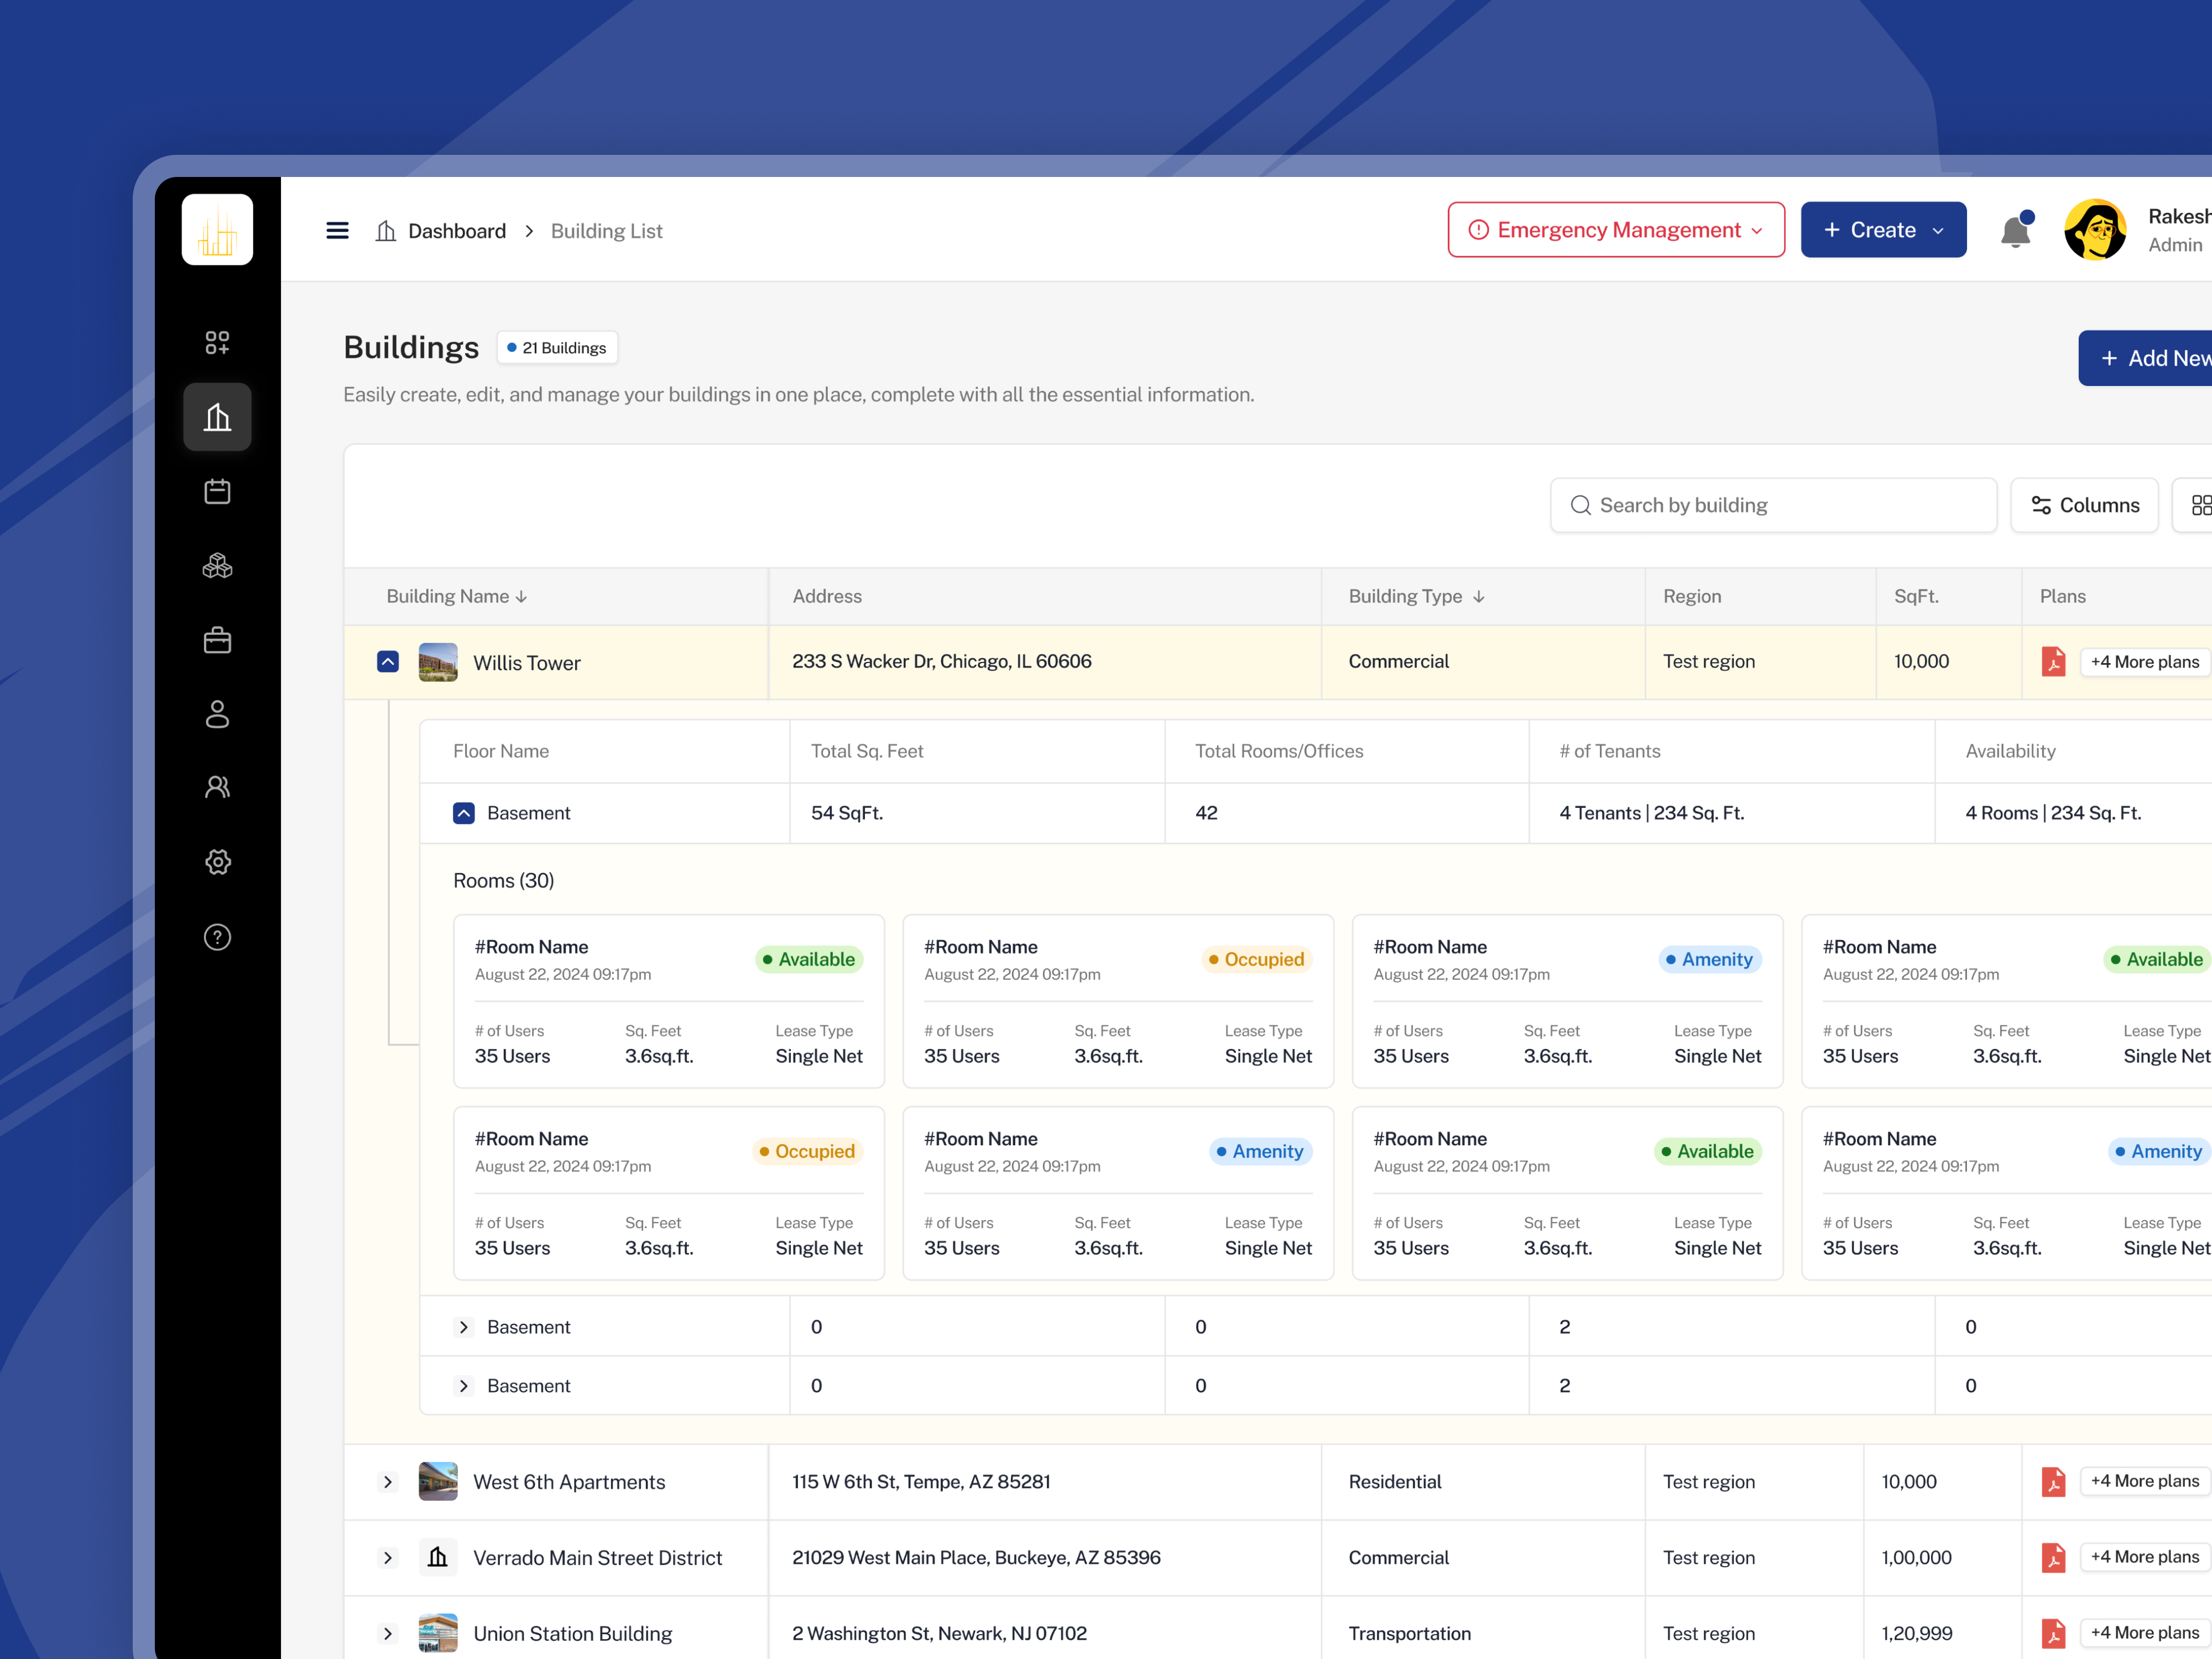Click the Search by building field
Image resolution: width=2212 pixels, height=1659 pixels.
coord(1772,505)
